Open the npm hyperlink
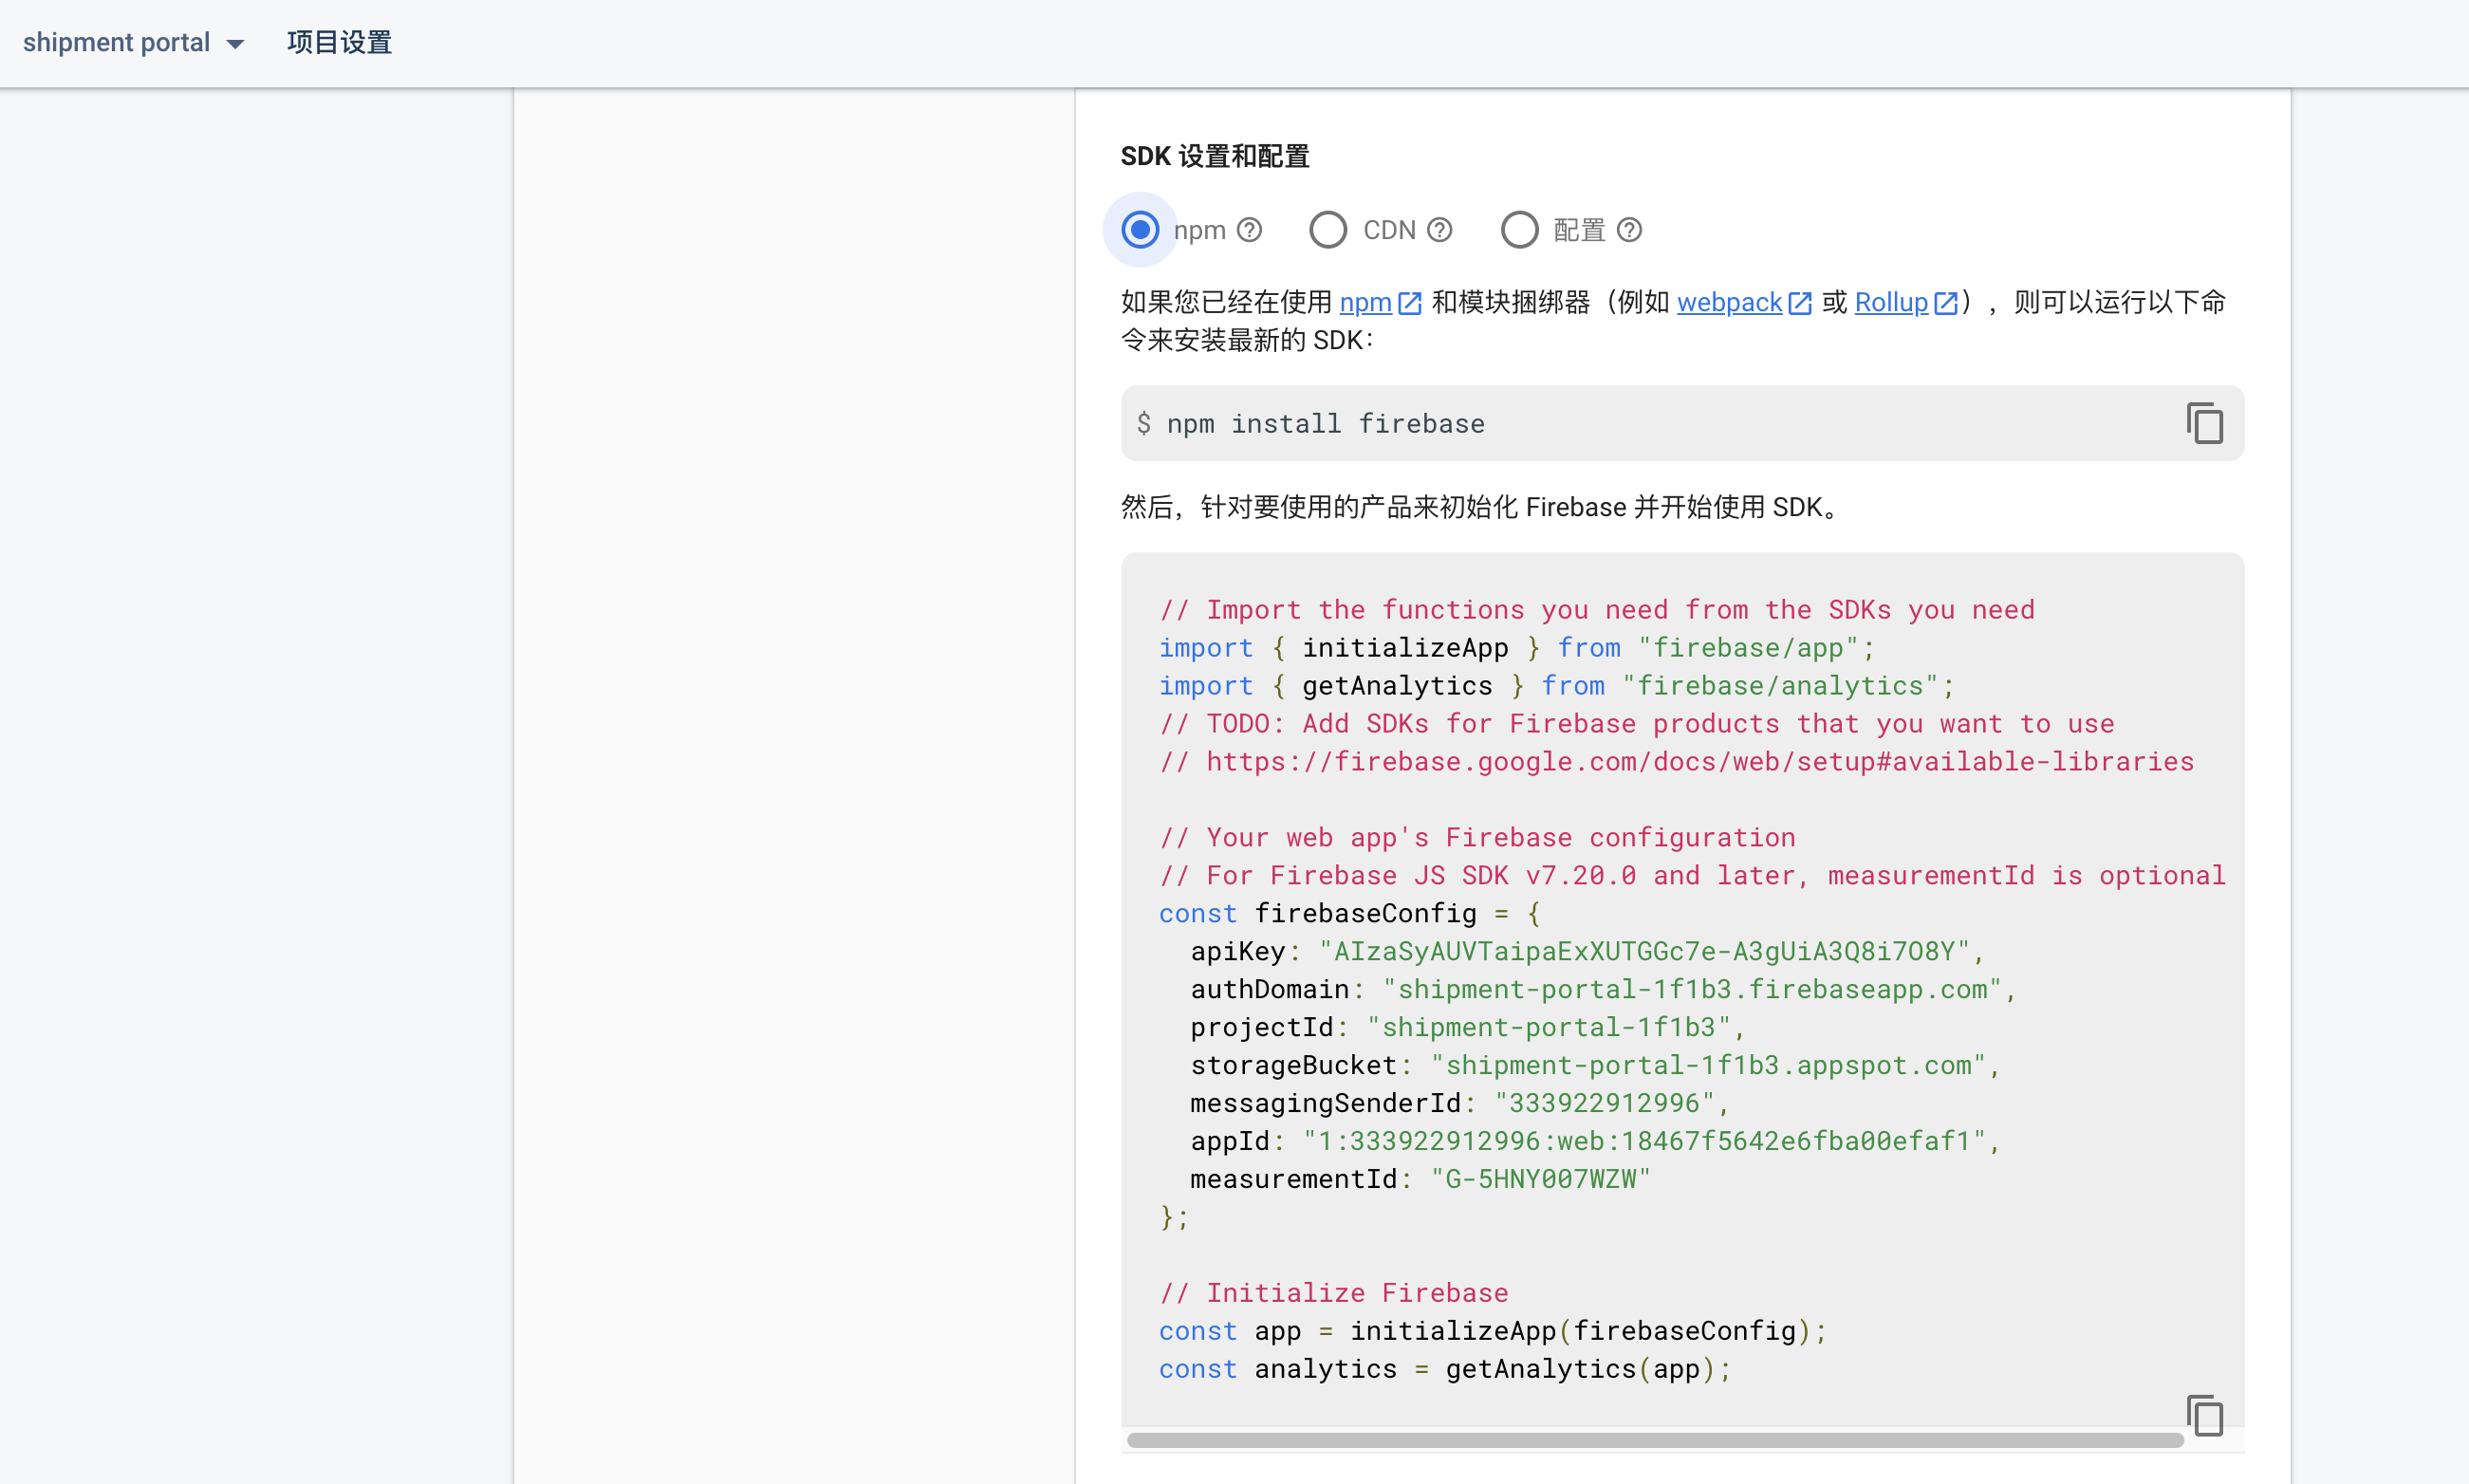This screenshot has height=1484, width=2469. click(1365, 302)
